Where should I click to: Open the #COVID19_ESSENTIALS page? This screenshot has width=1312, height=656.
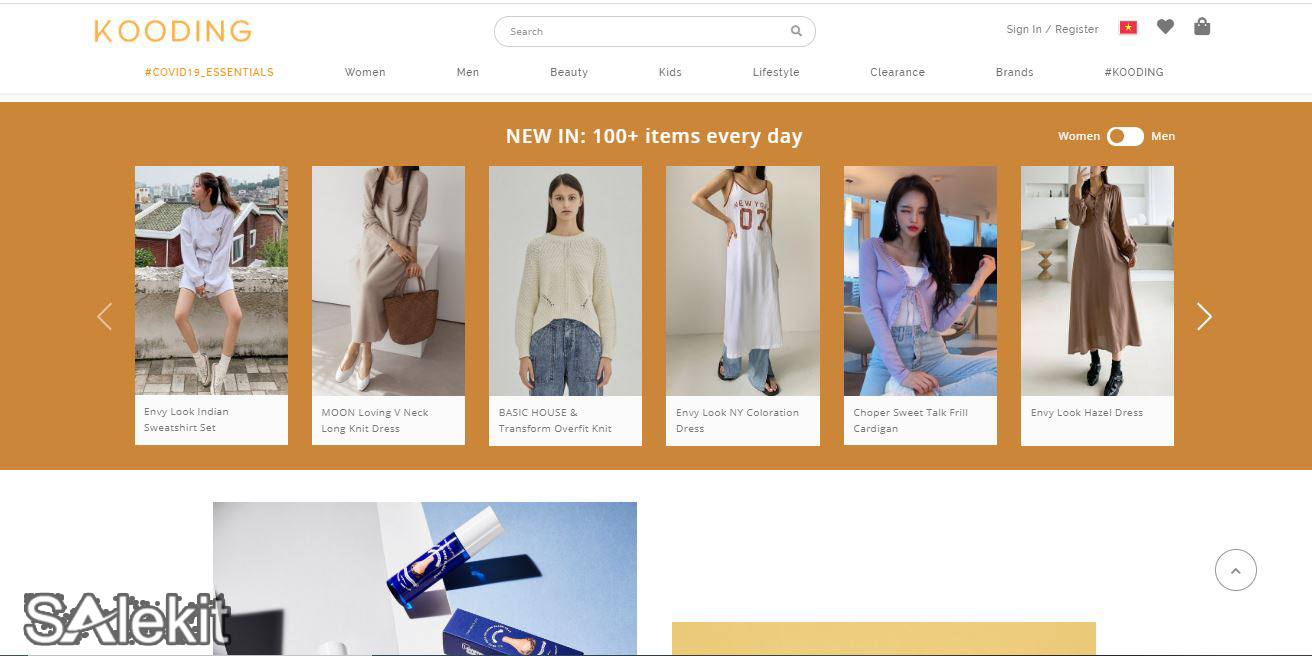(x=209, y=72)
